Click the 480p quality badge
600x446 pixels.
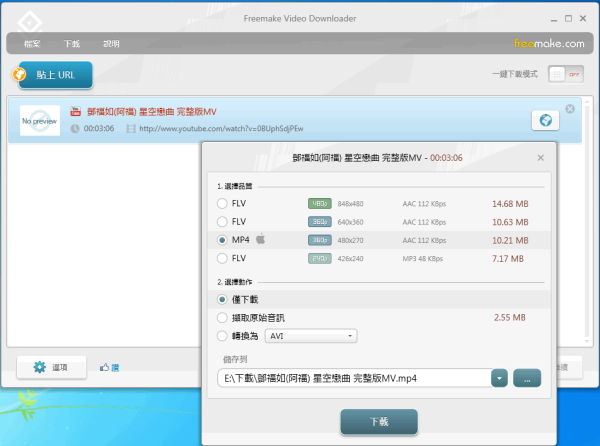tap(320, 203)
